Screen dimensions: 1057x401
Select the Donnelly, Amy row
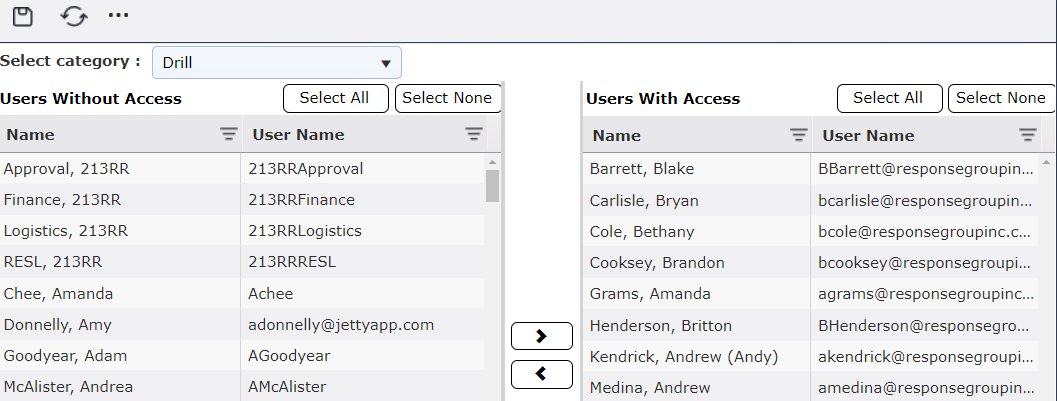coord(120,325)
